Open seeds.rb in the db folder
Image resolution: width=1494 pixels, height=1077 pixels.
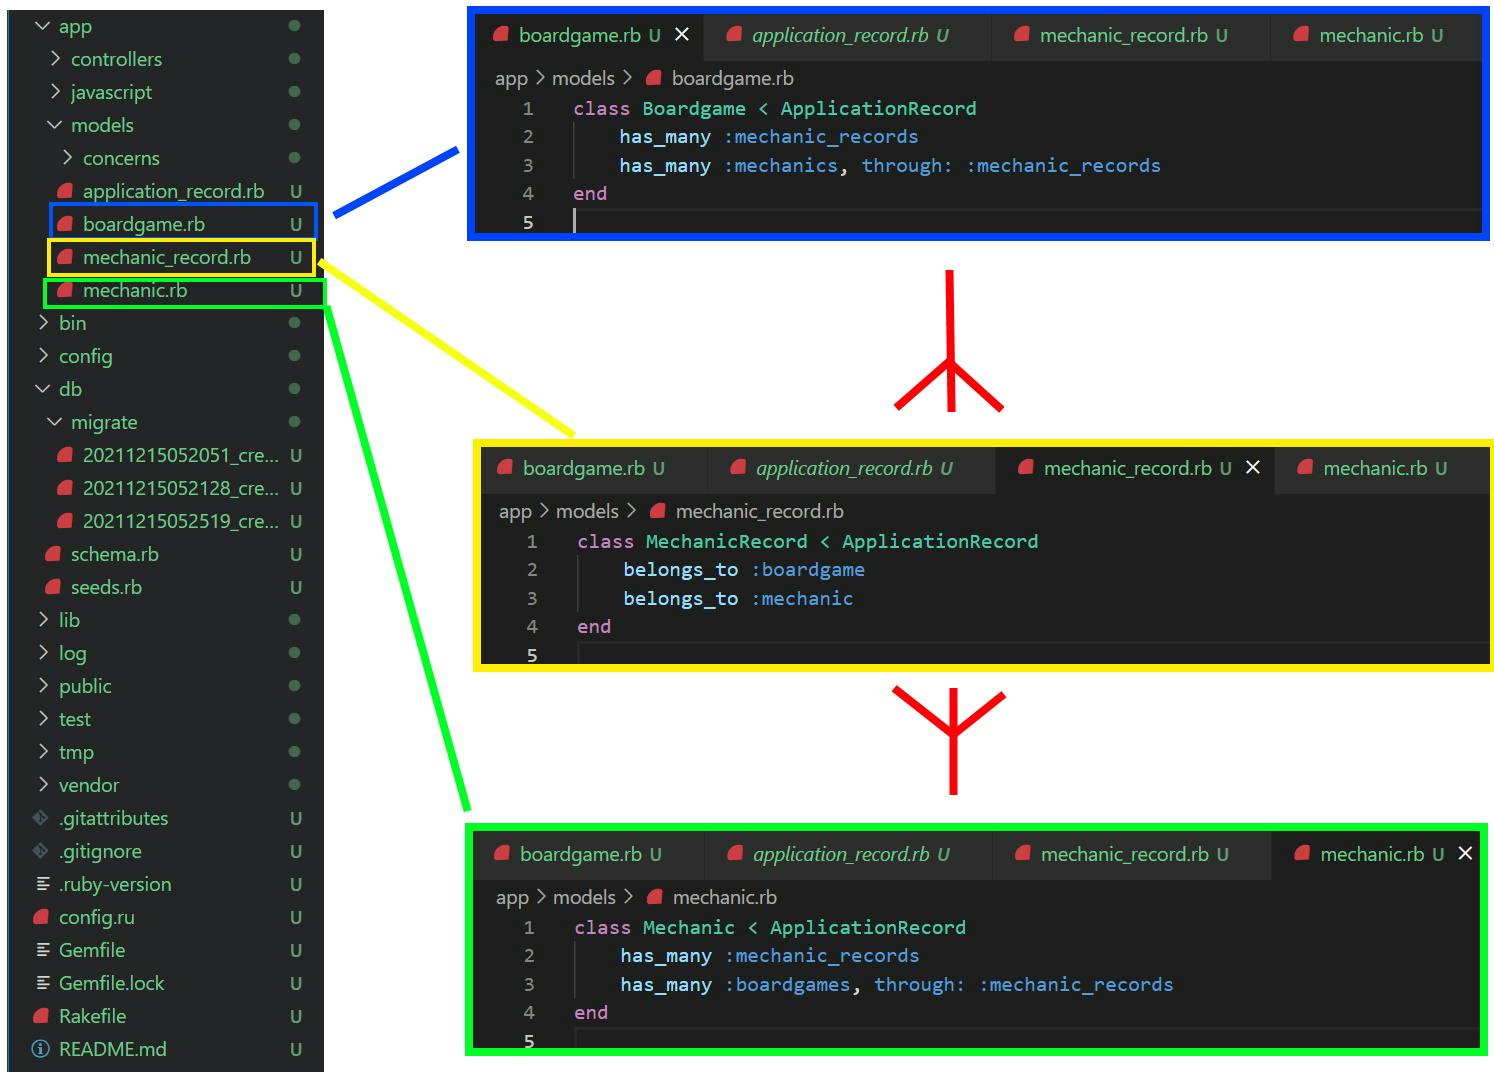106,587
